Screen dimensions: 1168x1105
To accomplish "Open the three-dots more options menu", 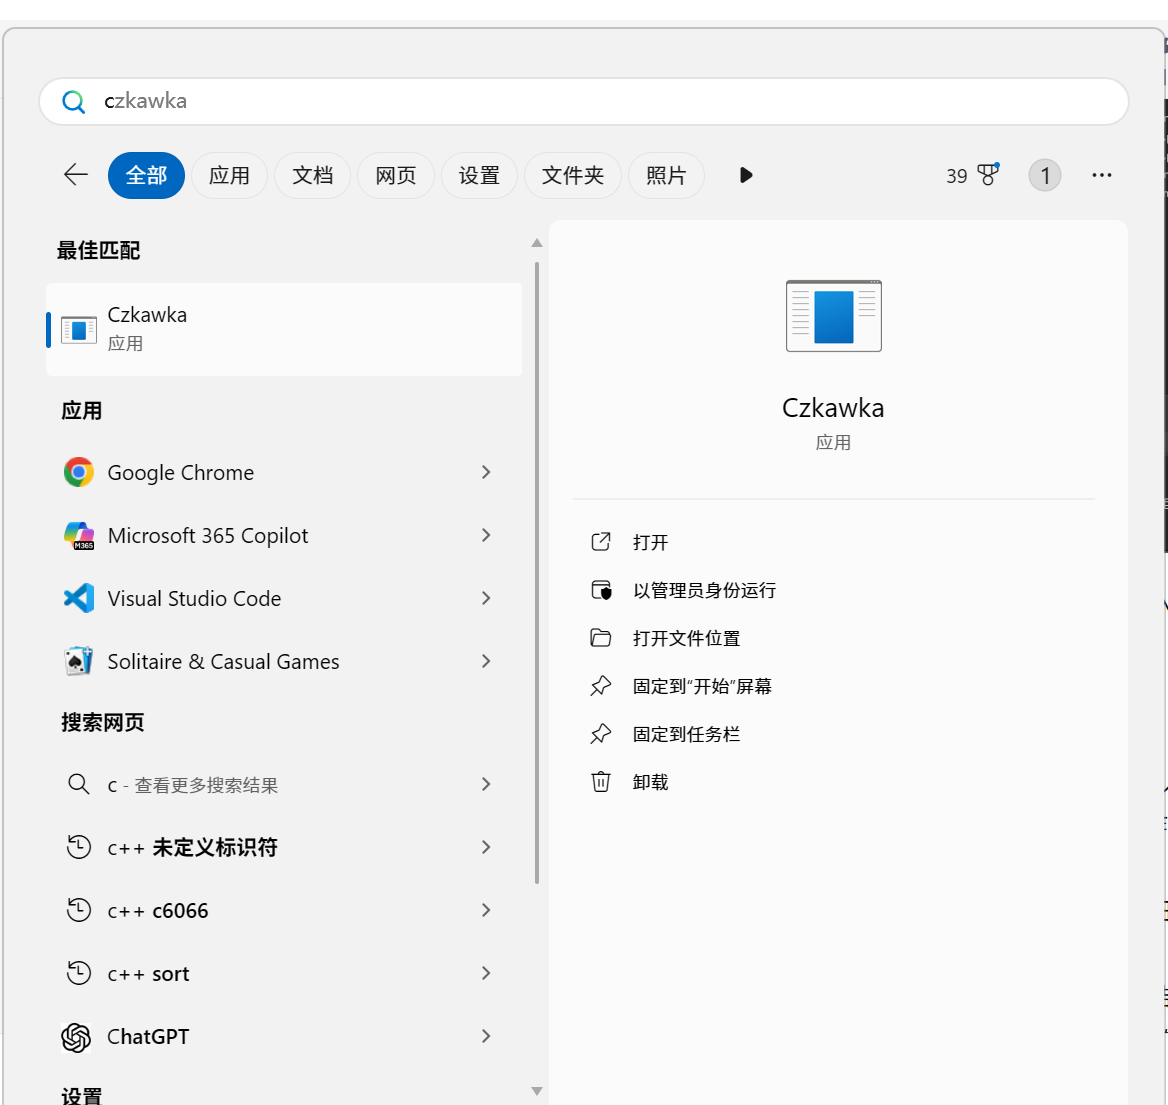I will coord(1102,175).
